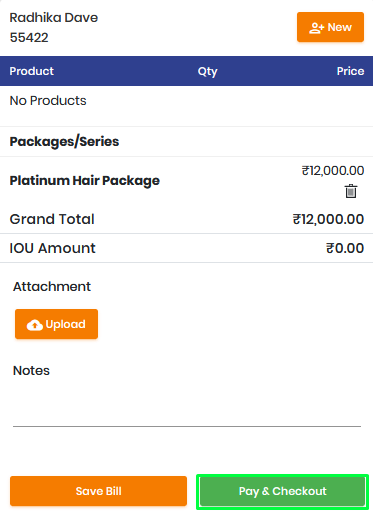Click the IOU Amount ₹0.00 value

345,248
